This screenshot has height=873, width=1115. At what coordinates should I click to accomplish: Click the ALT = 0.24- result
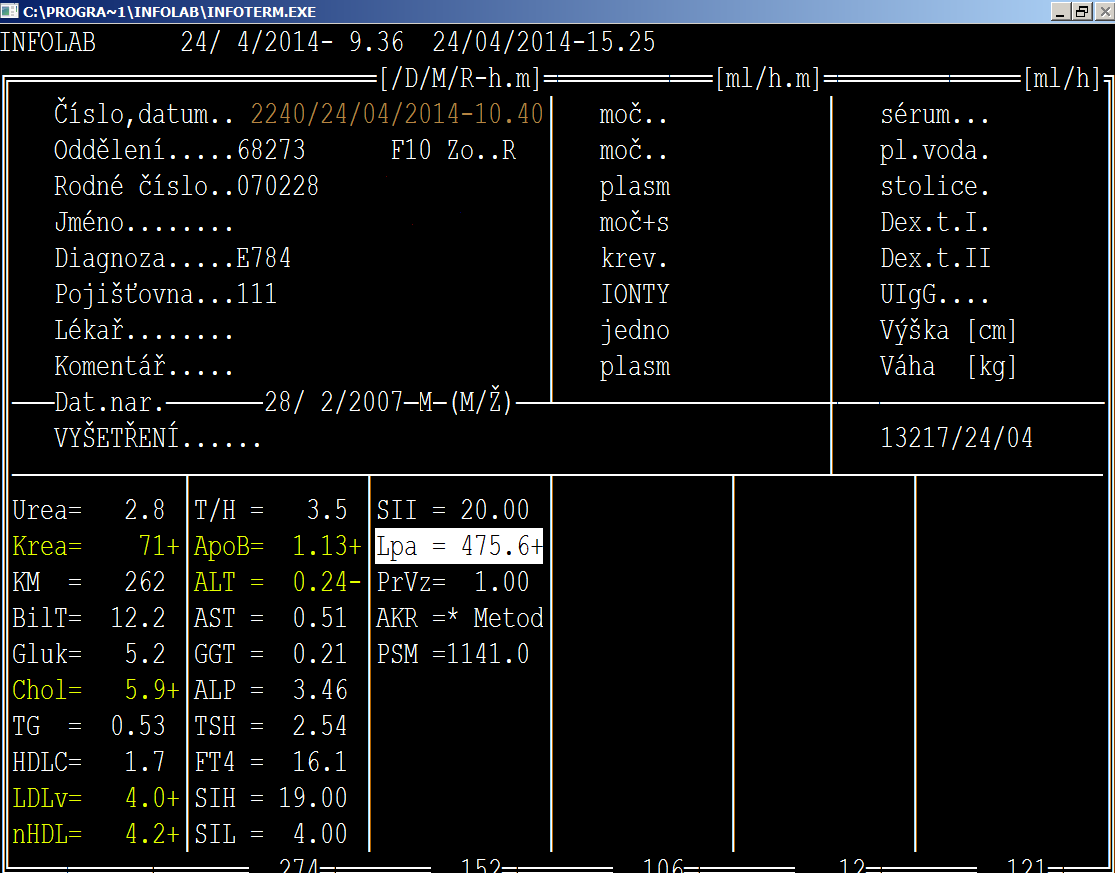(278, 582)
